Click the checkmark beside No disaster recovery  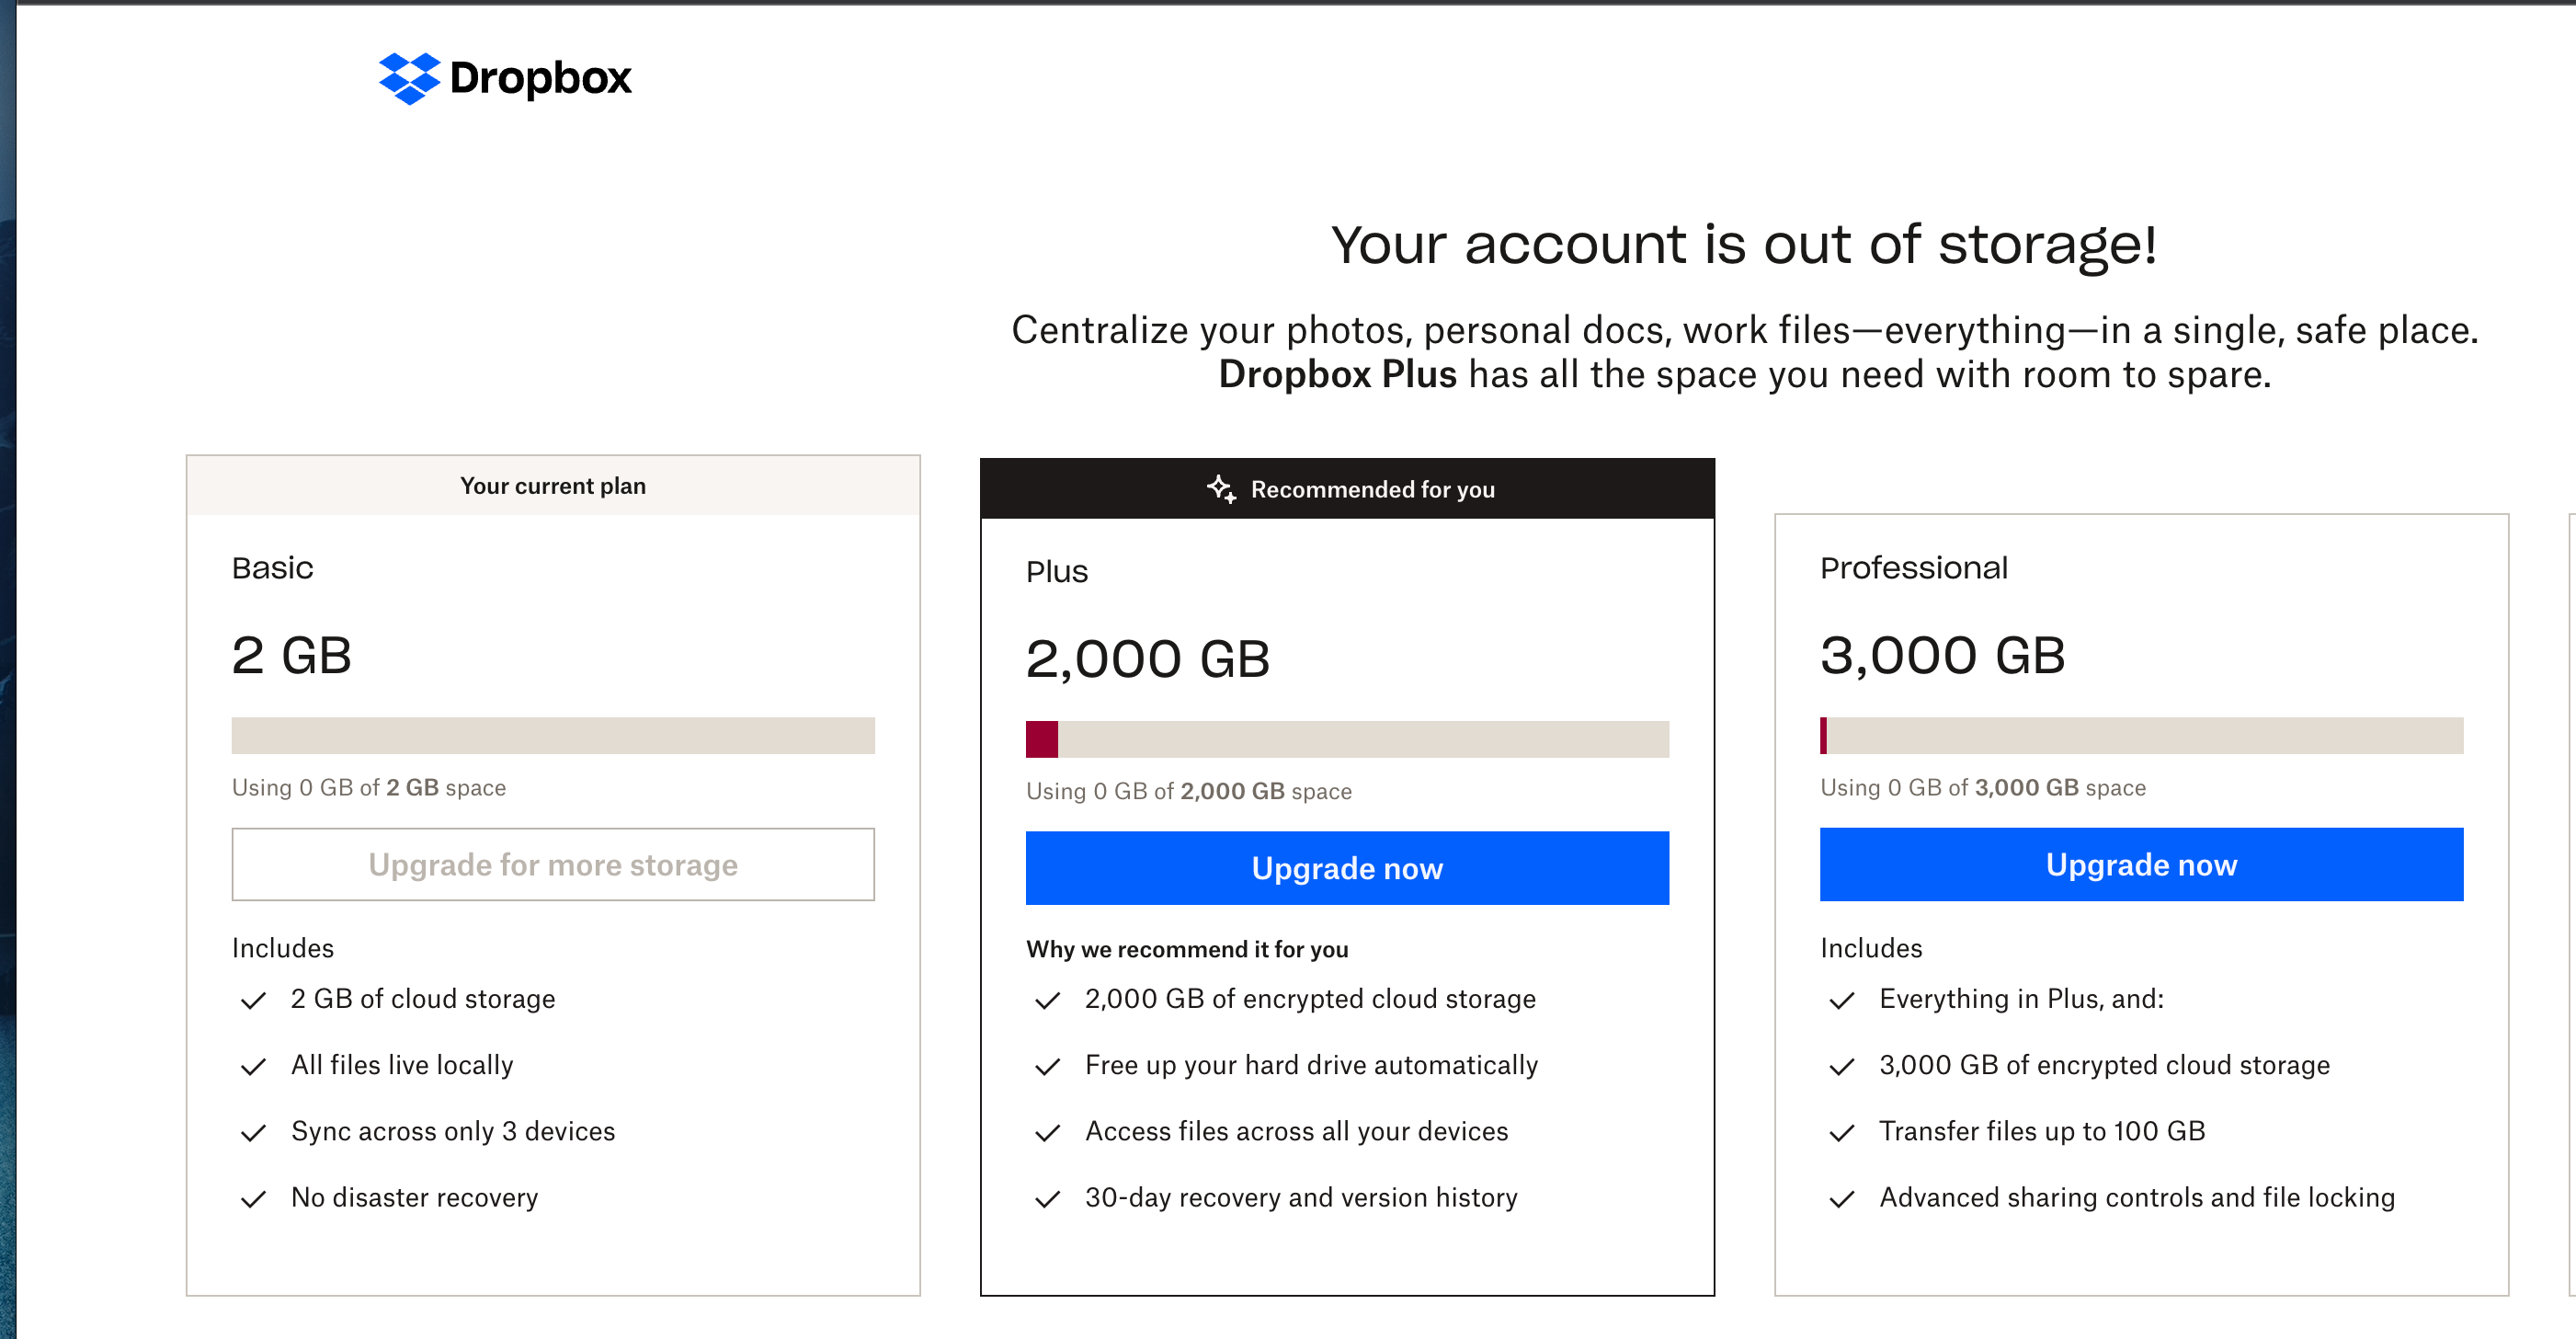pos(254,1198)
